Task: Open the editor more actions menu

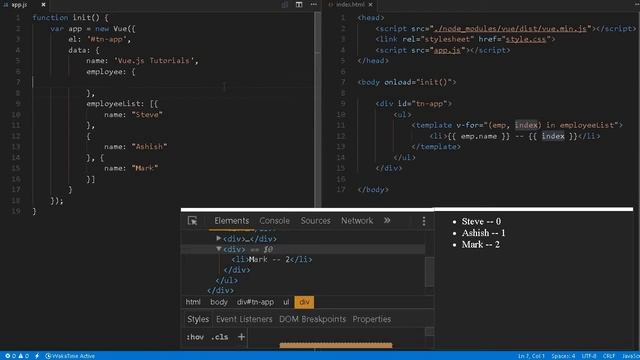Action: (313, 4)
